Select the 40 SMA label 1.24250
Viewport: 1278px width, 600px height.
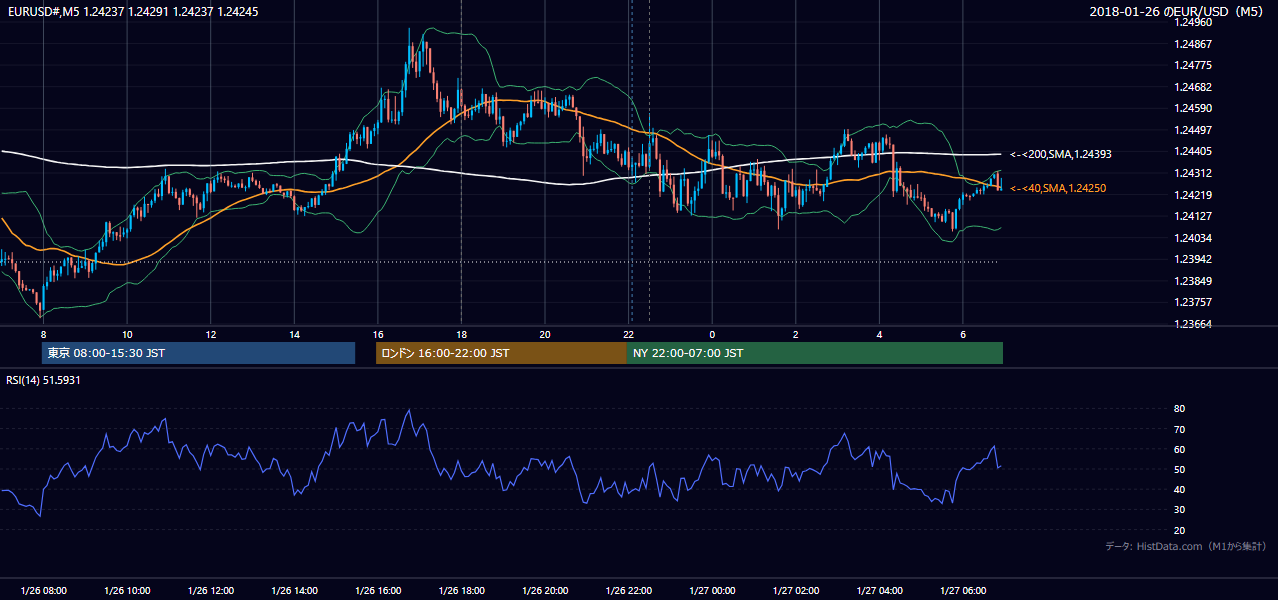1058,188
